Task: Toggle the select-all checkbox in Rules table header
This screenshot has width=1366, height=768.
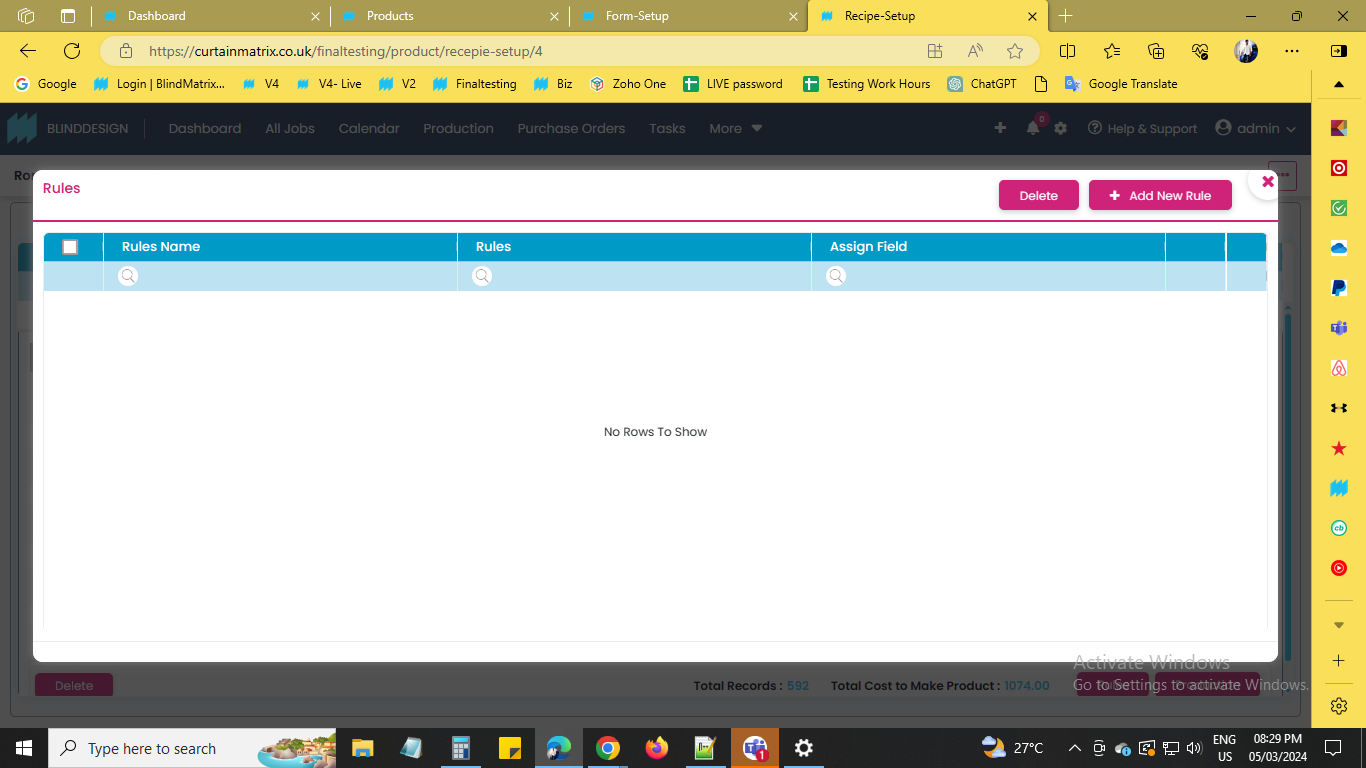Action: tap(70, 247)
